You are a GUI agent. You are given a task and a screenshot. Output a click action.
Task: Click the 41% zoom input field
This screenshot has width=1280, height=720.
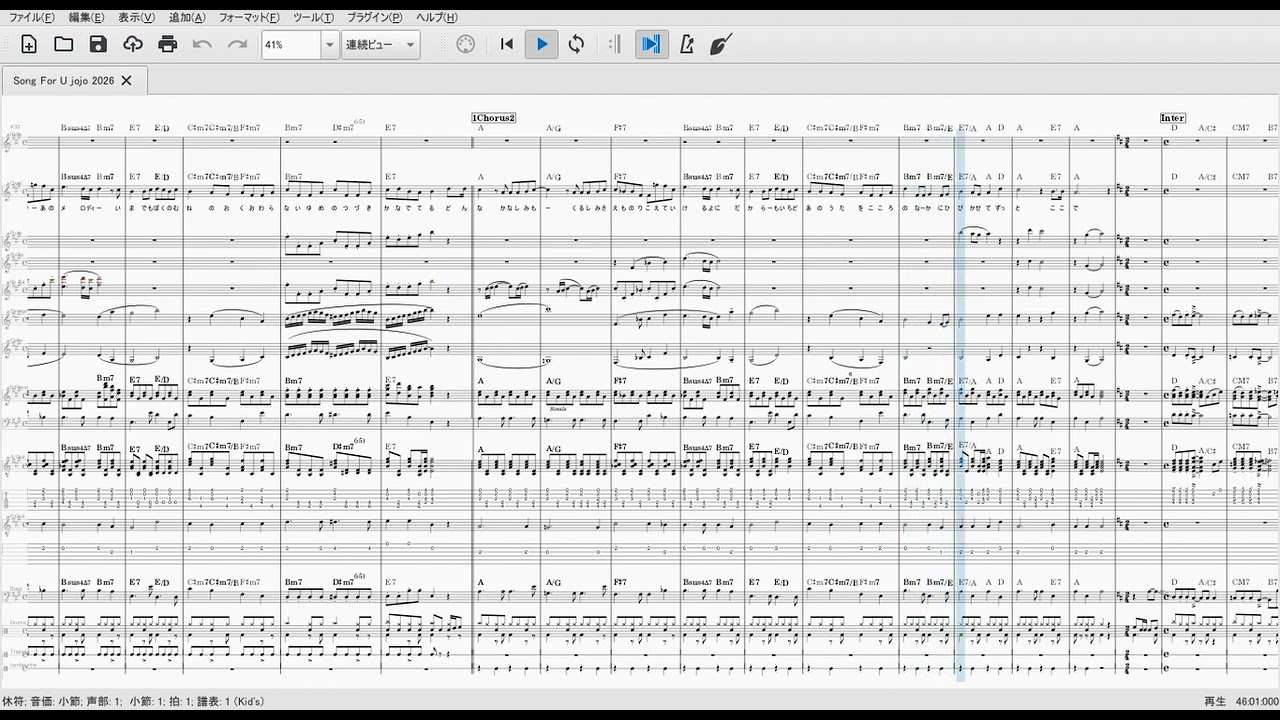pyautogui.click(x=291, y=45)
